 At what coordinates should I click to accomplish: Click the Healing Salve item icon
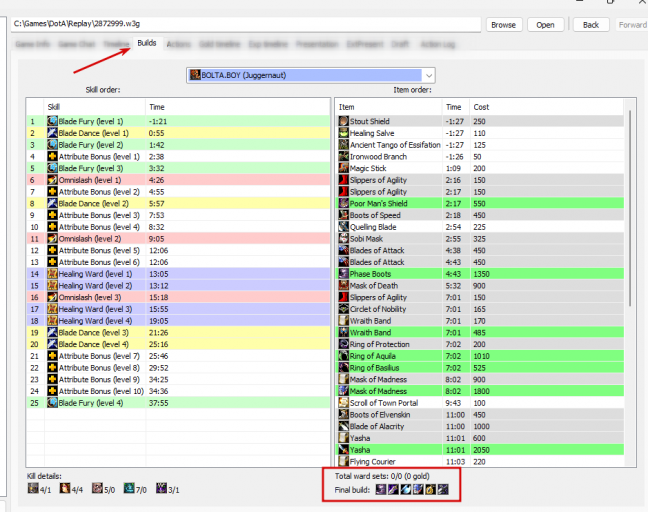tap(343, 133)
